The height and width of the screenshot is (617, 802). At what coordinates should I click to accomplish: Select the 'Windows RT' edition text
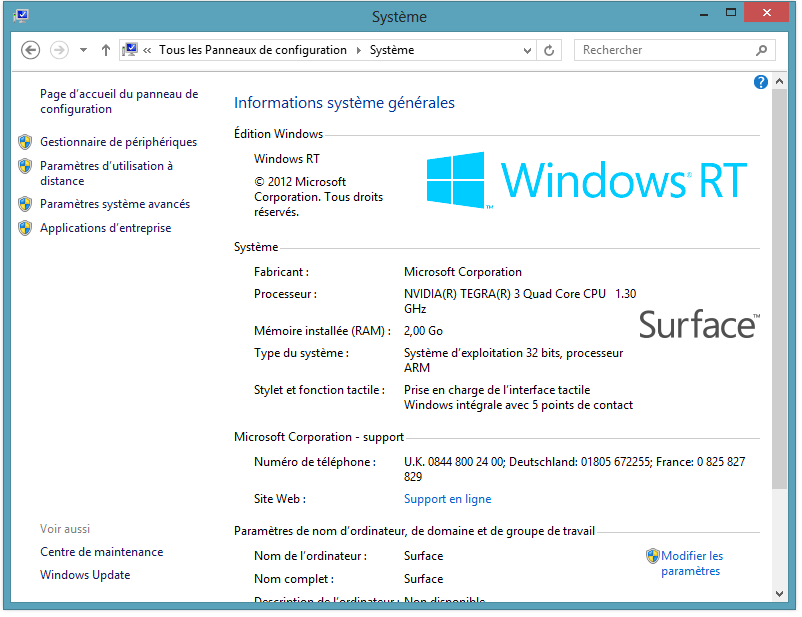pos(287,159)
